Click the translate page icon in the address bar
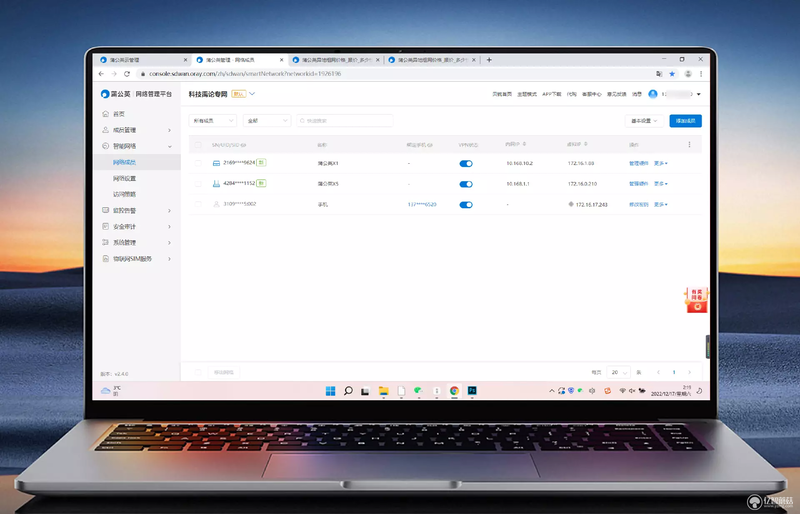Viewport: 800px width, 514px height. point(659,74)
